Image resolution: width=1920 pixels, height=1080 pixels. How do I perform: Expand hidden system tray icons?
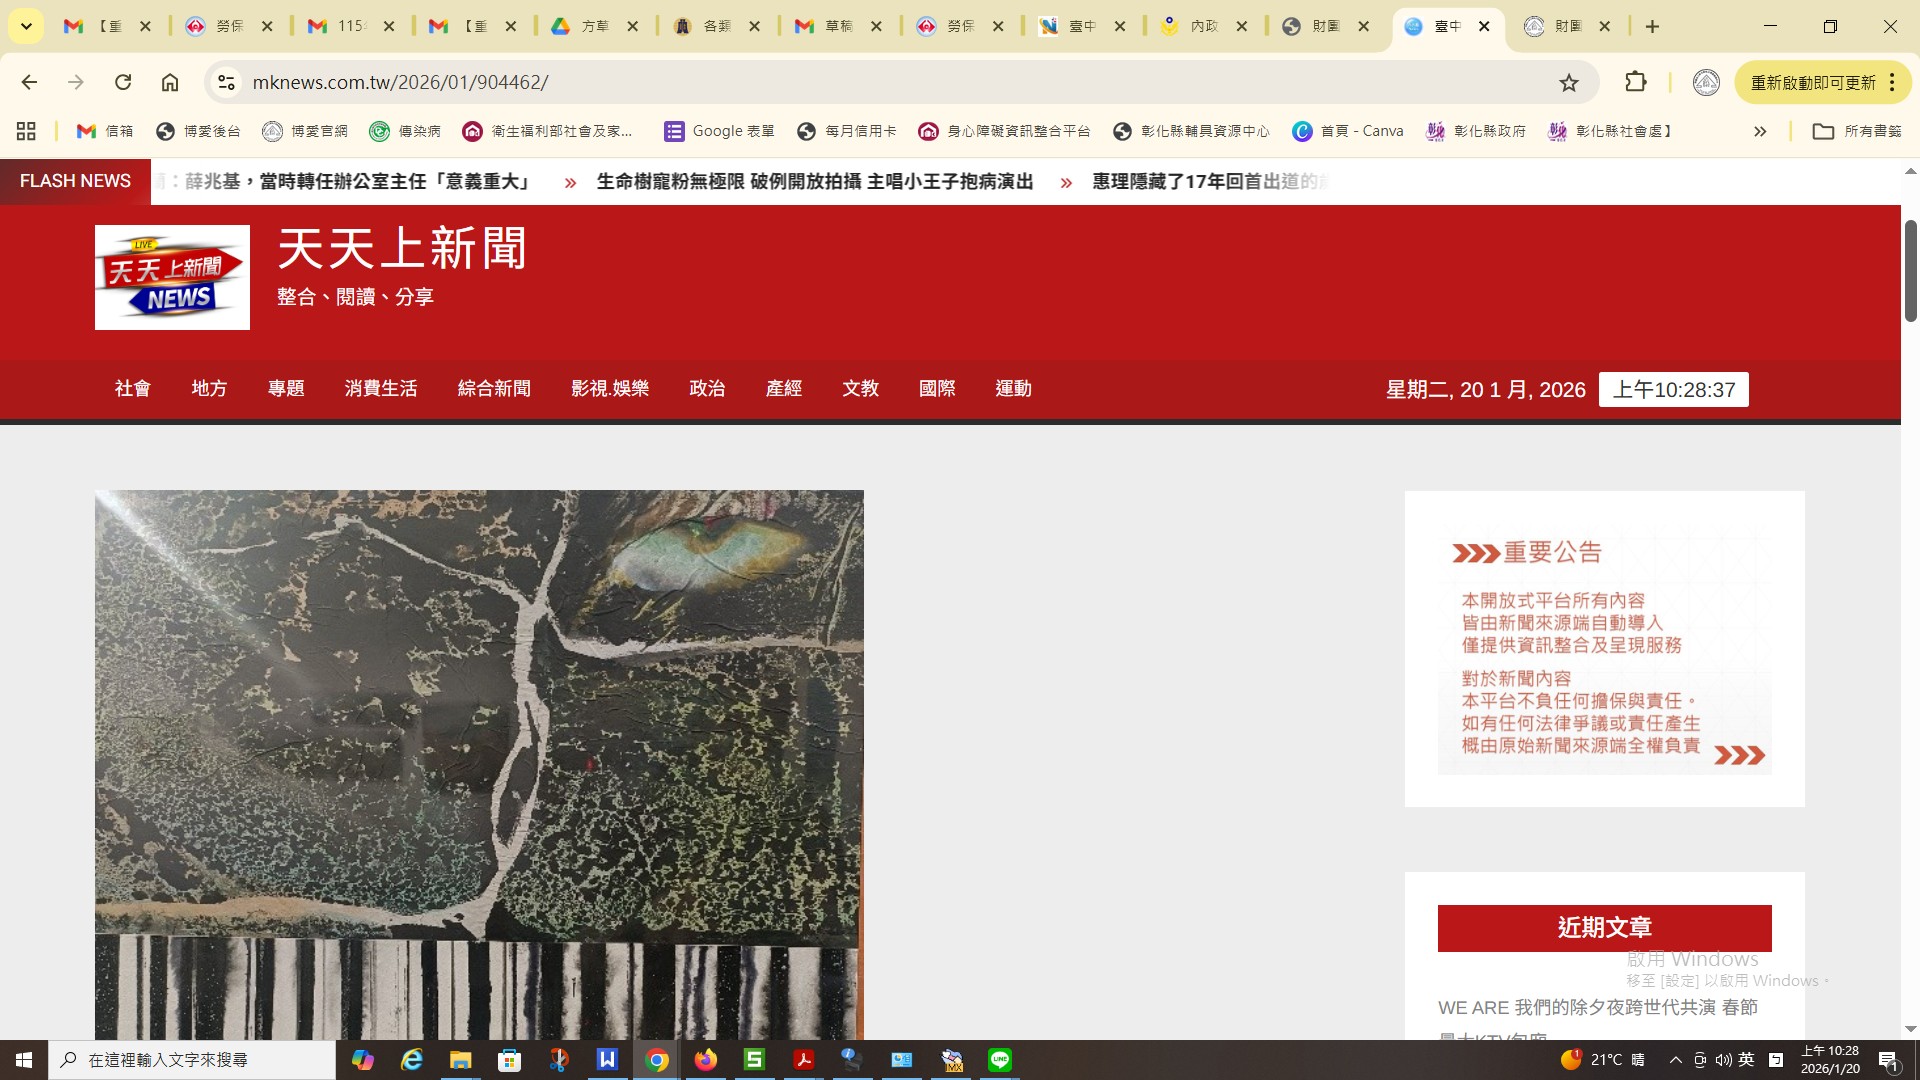click(x=1675, y=1060)
